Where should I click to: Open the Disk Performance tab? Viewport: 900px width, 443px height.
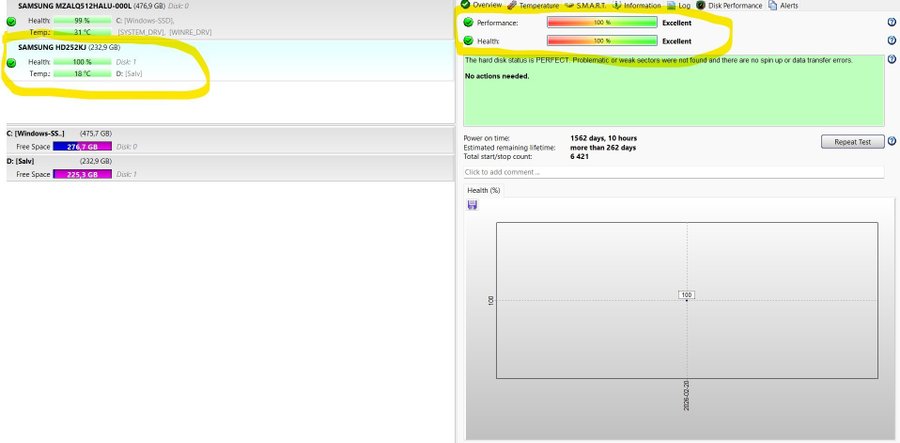(735, 6)
